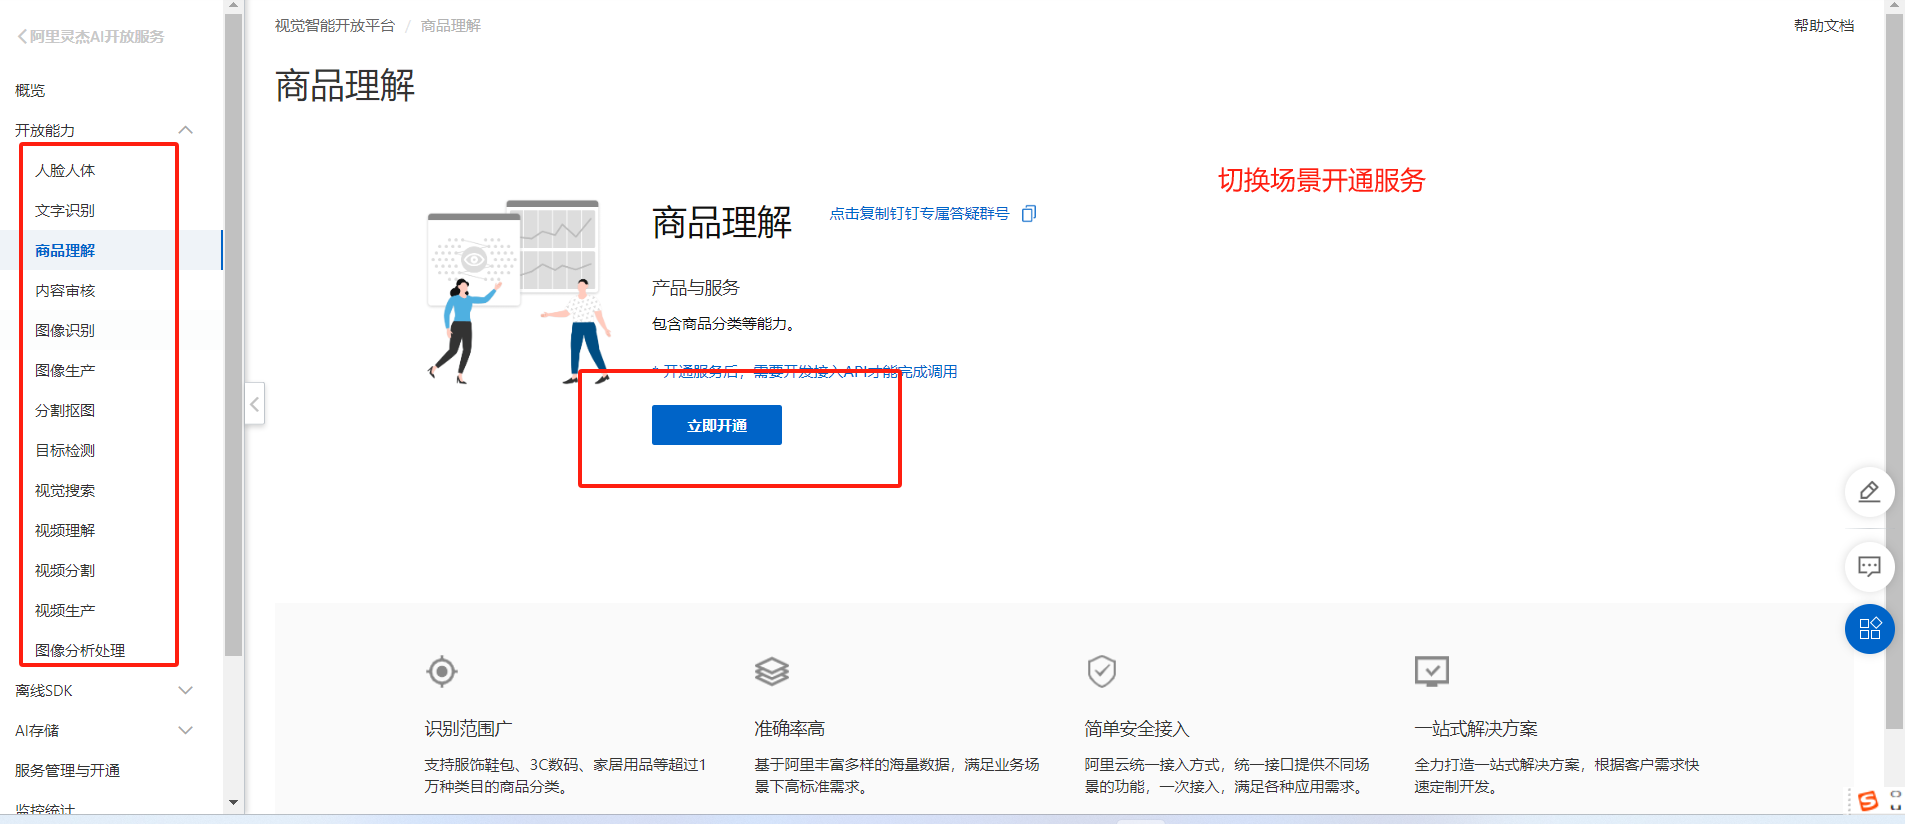Choose 视觉搜索 from the sidebar

click(x=65, y=490)
